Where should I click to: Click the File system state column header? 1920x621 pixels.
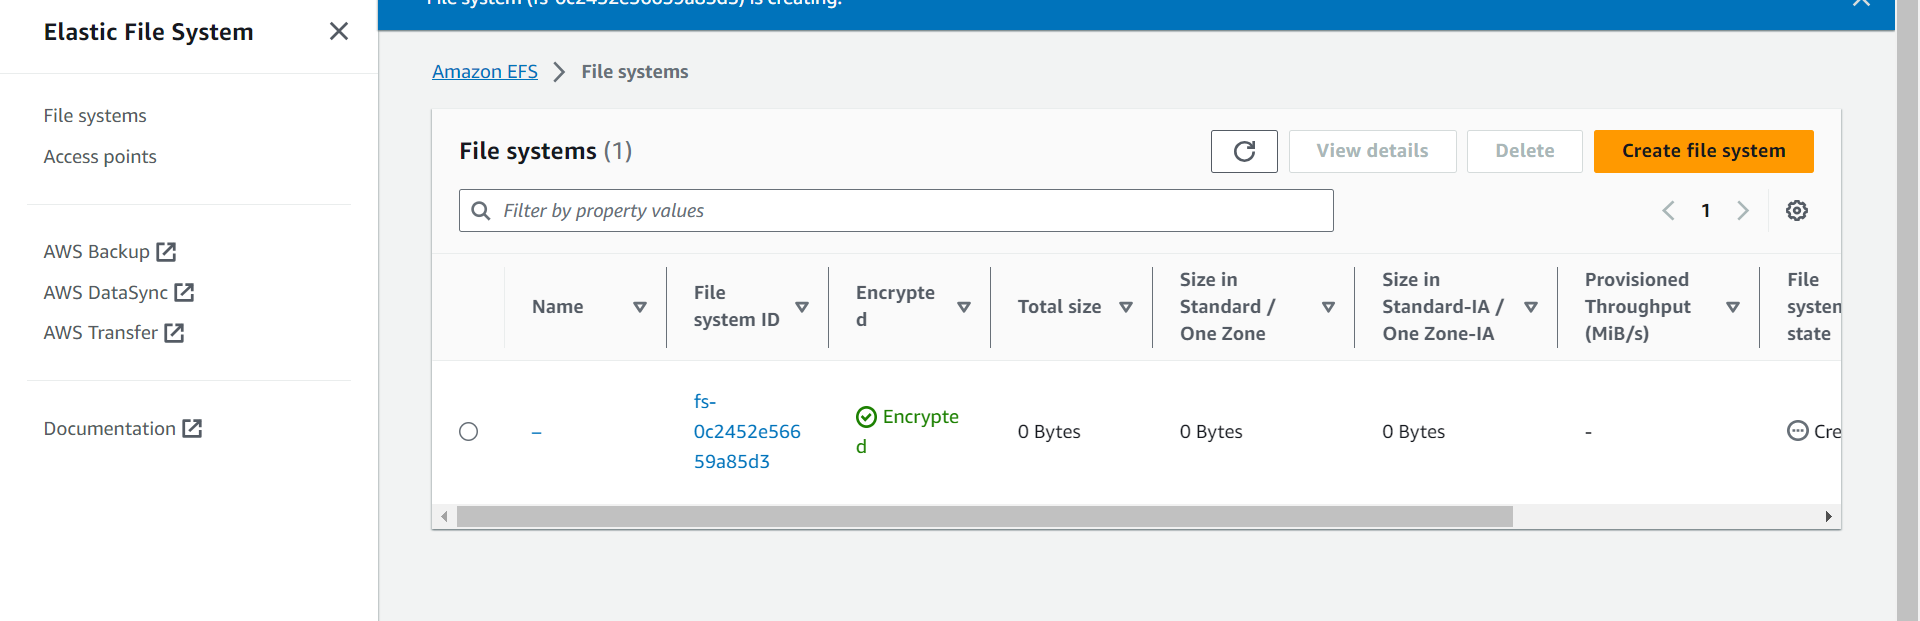[x=1813, y=307]
